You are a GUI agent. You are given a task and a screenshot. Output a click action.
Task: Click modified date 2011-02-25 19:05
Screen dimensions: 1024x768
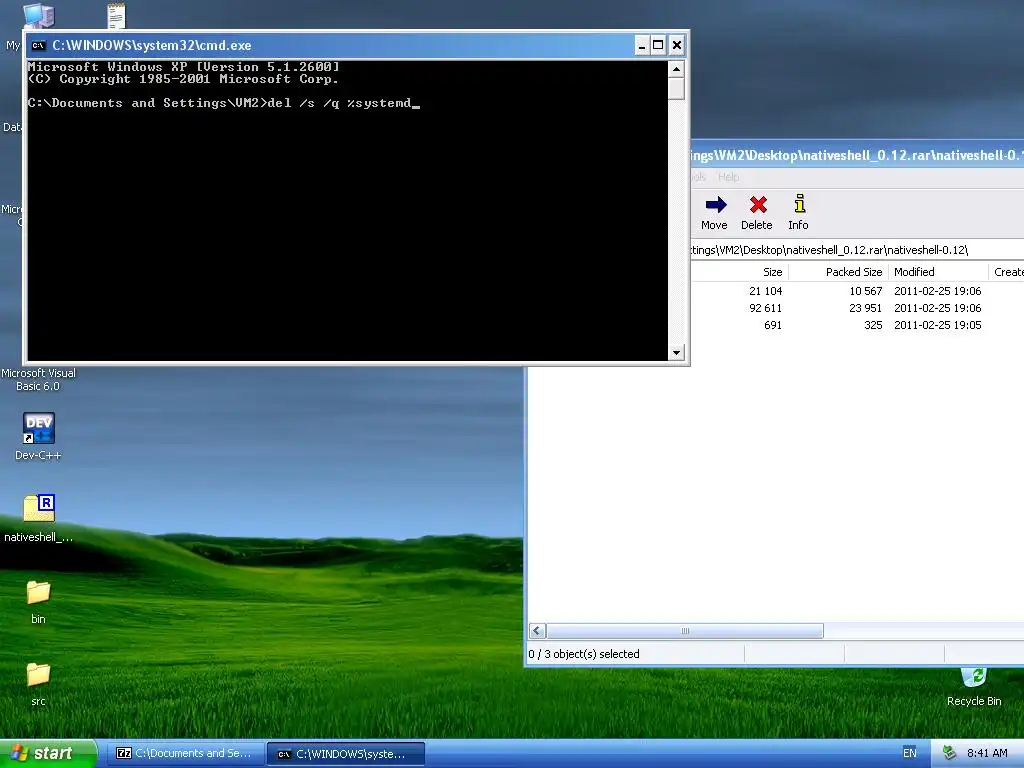click(x=938, y=325)
